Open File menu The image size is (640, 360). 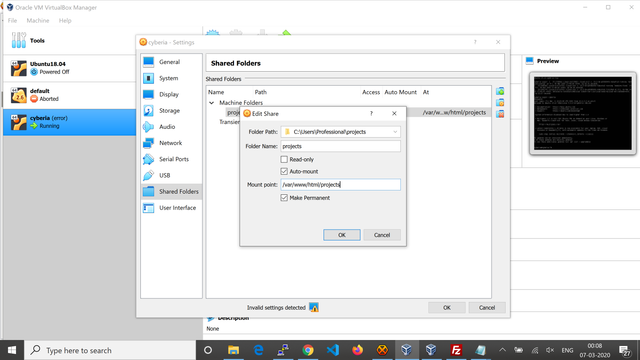12,20
